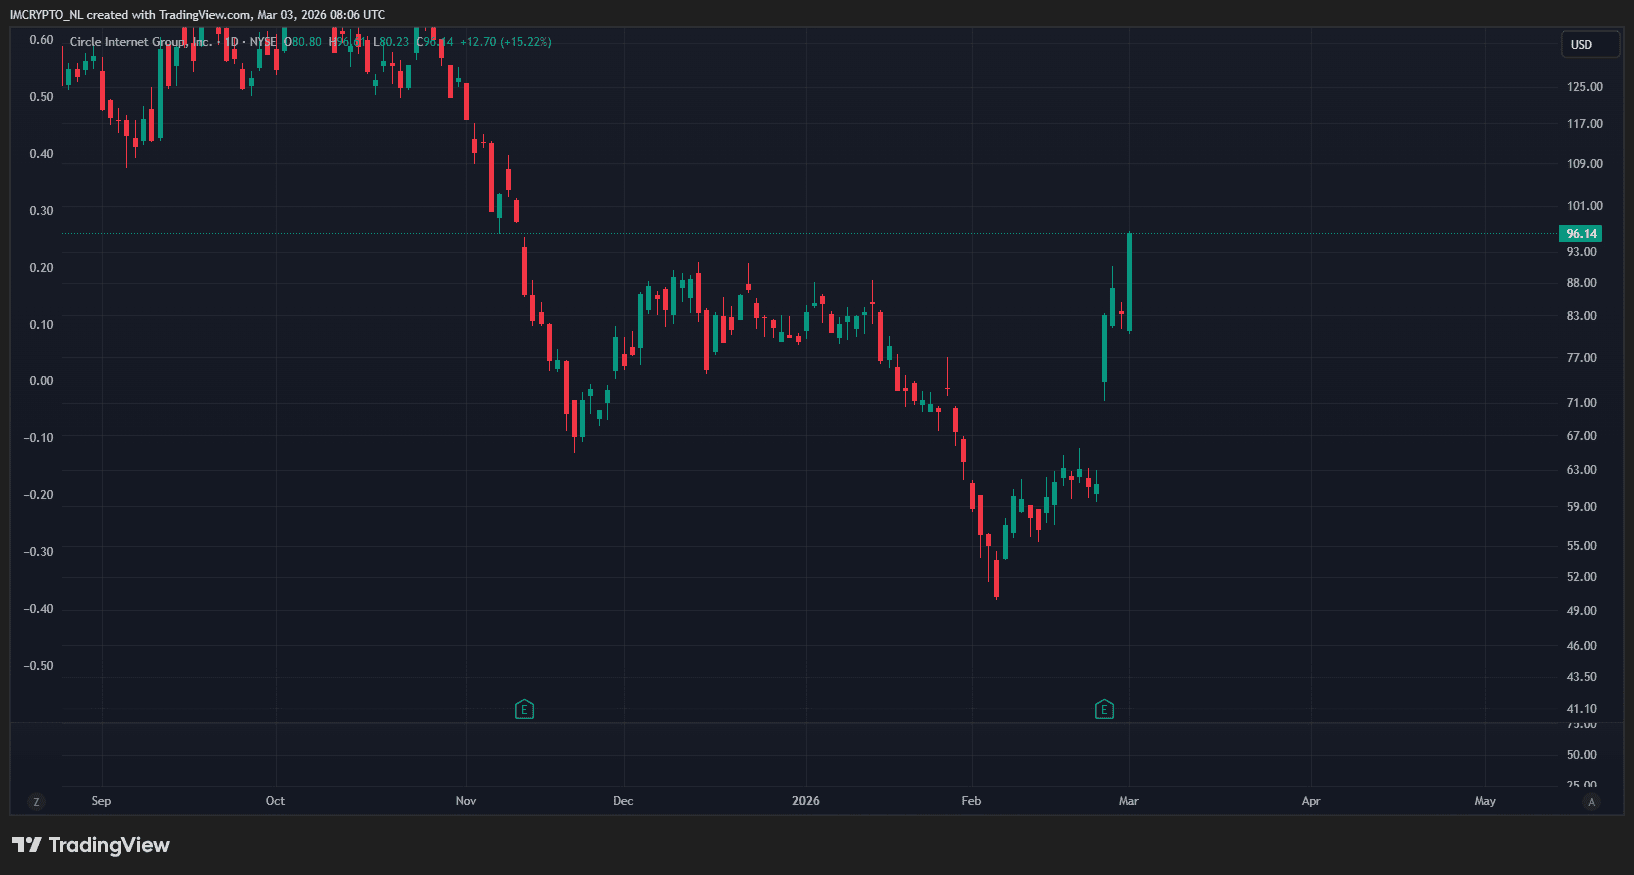Click the November earnings E marker

pyautogui.click(x=524, y=710)
